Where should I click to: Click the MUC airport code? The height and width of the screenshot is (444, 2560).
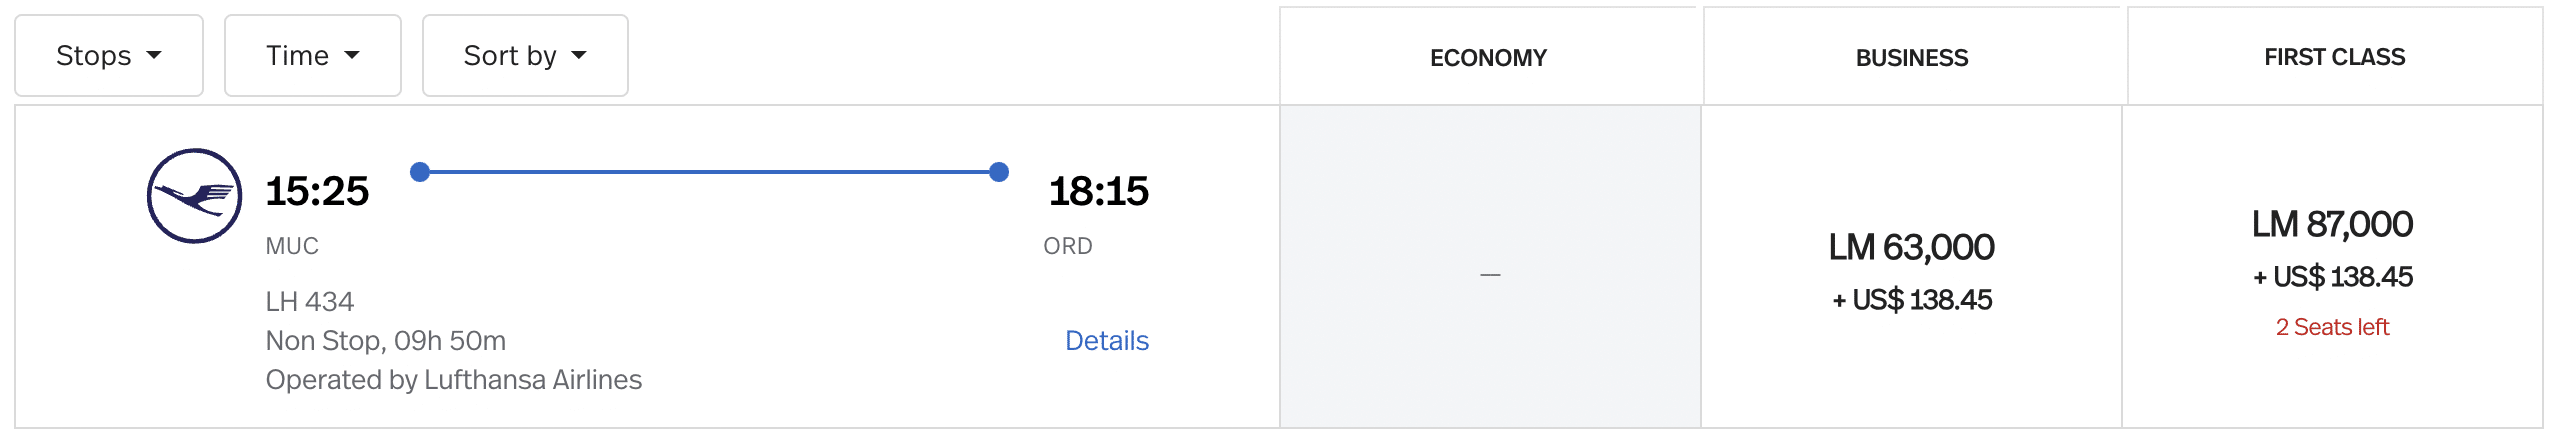click(292, 246)
